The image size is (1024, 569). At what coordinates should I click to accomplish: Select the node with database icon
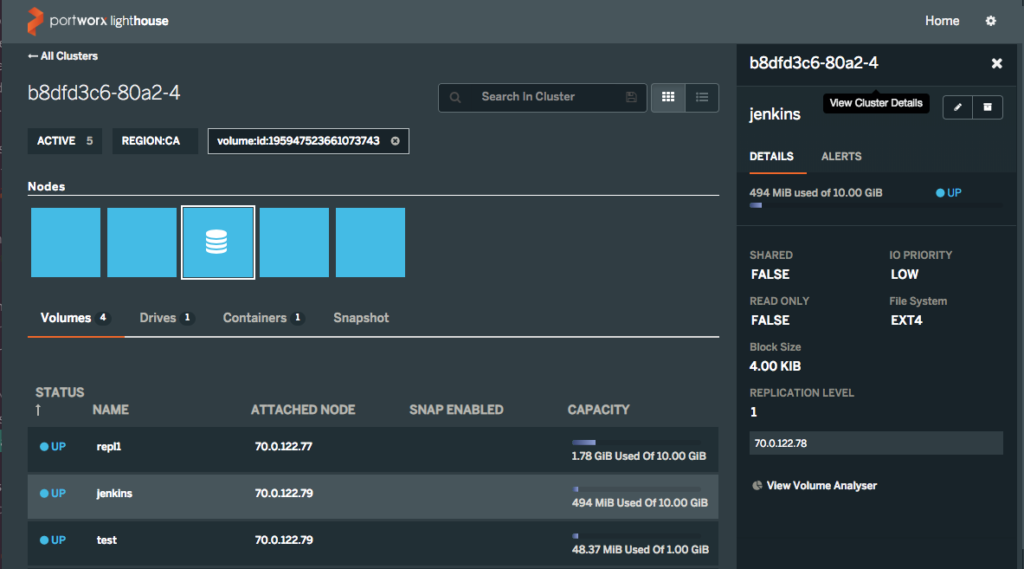click(x=218, y=242)
